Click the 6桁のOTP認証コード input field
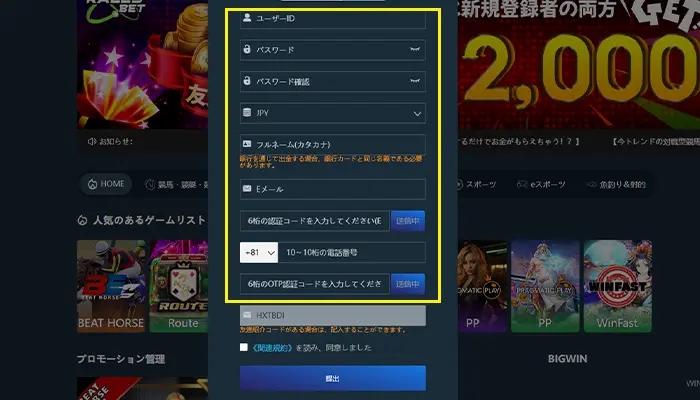 click(x=315, y=284)
